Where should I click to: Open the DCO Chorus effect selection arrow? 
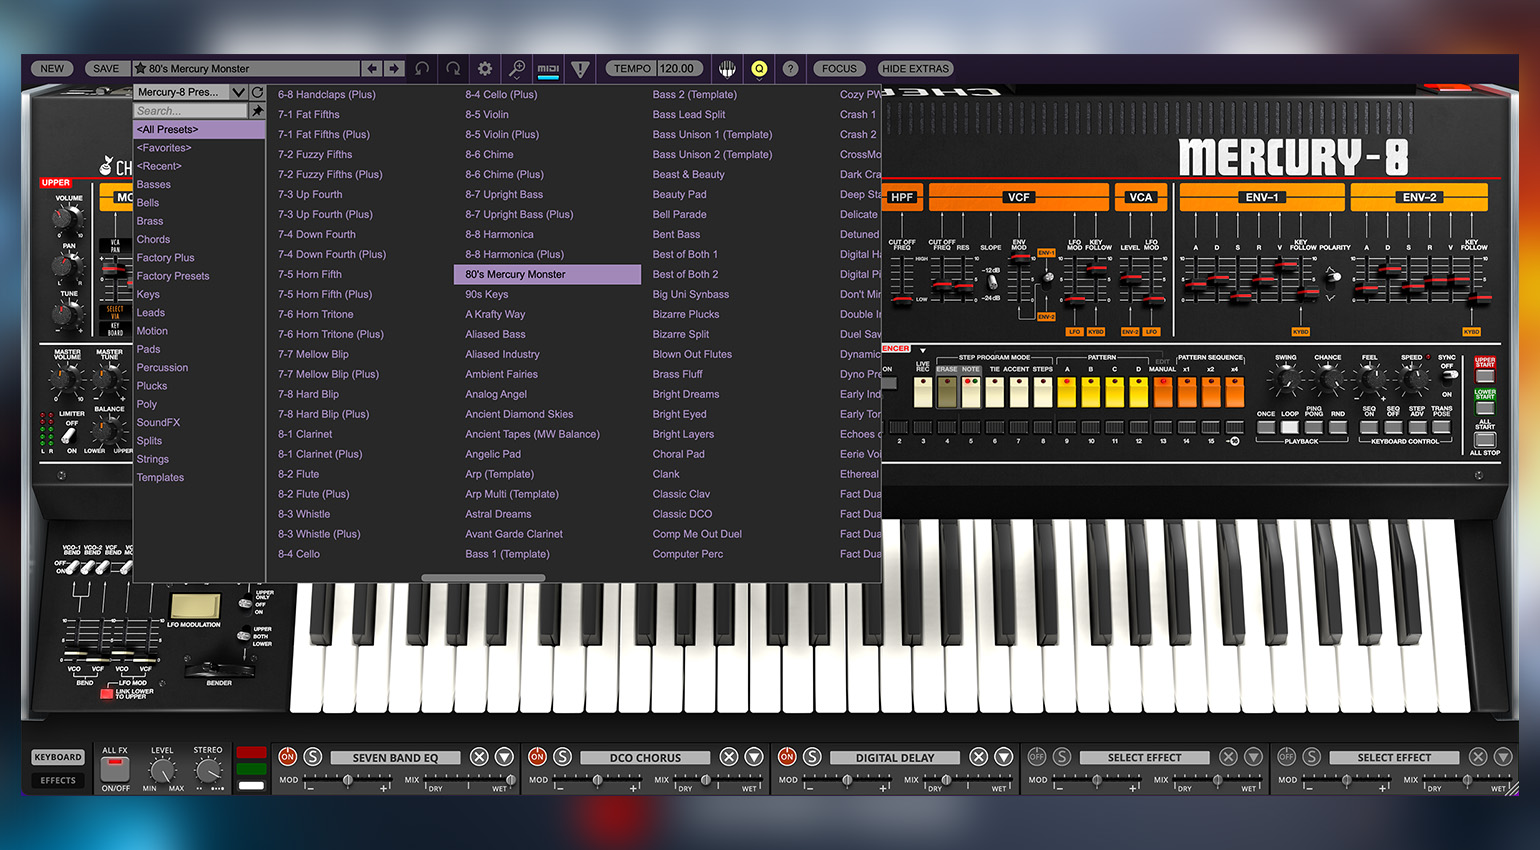tap(754, 757)
